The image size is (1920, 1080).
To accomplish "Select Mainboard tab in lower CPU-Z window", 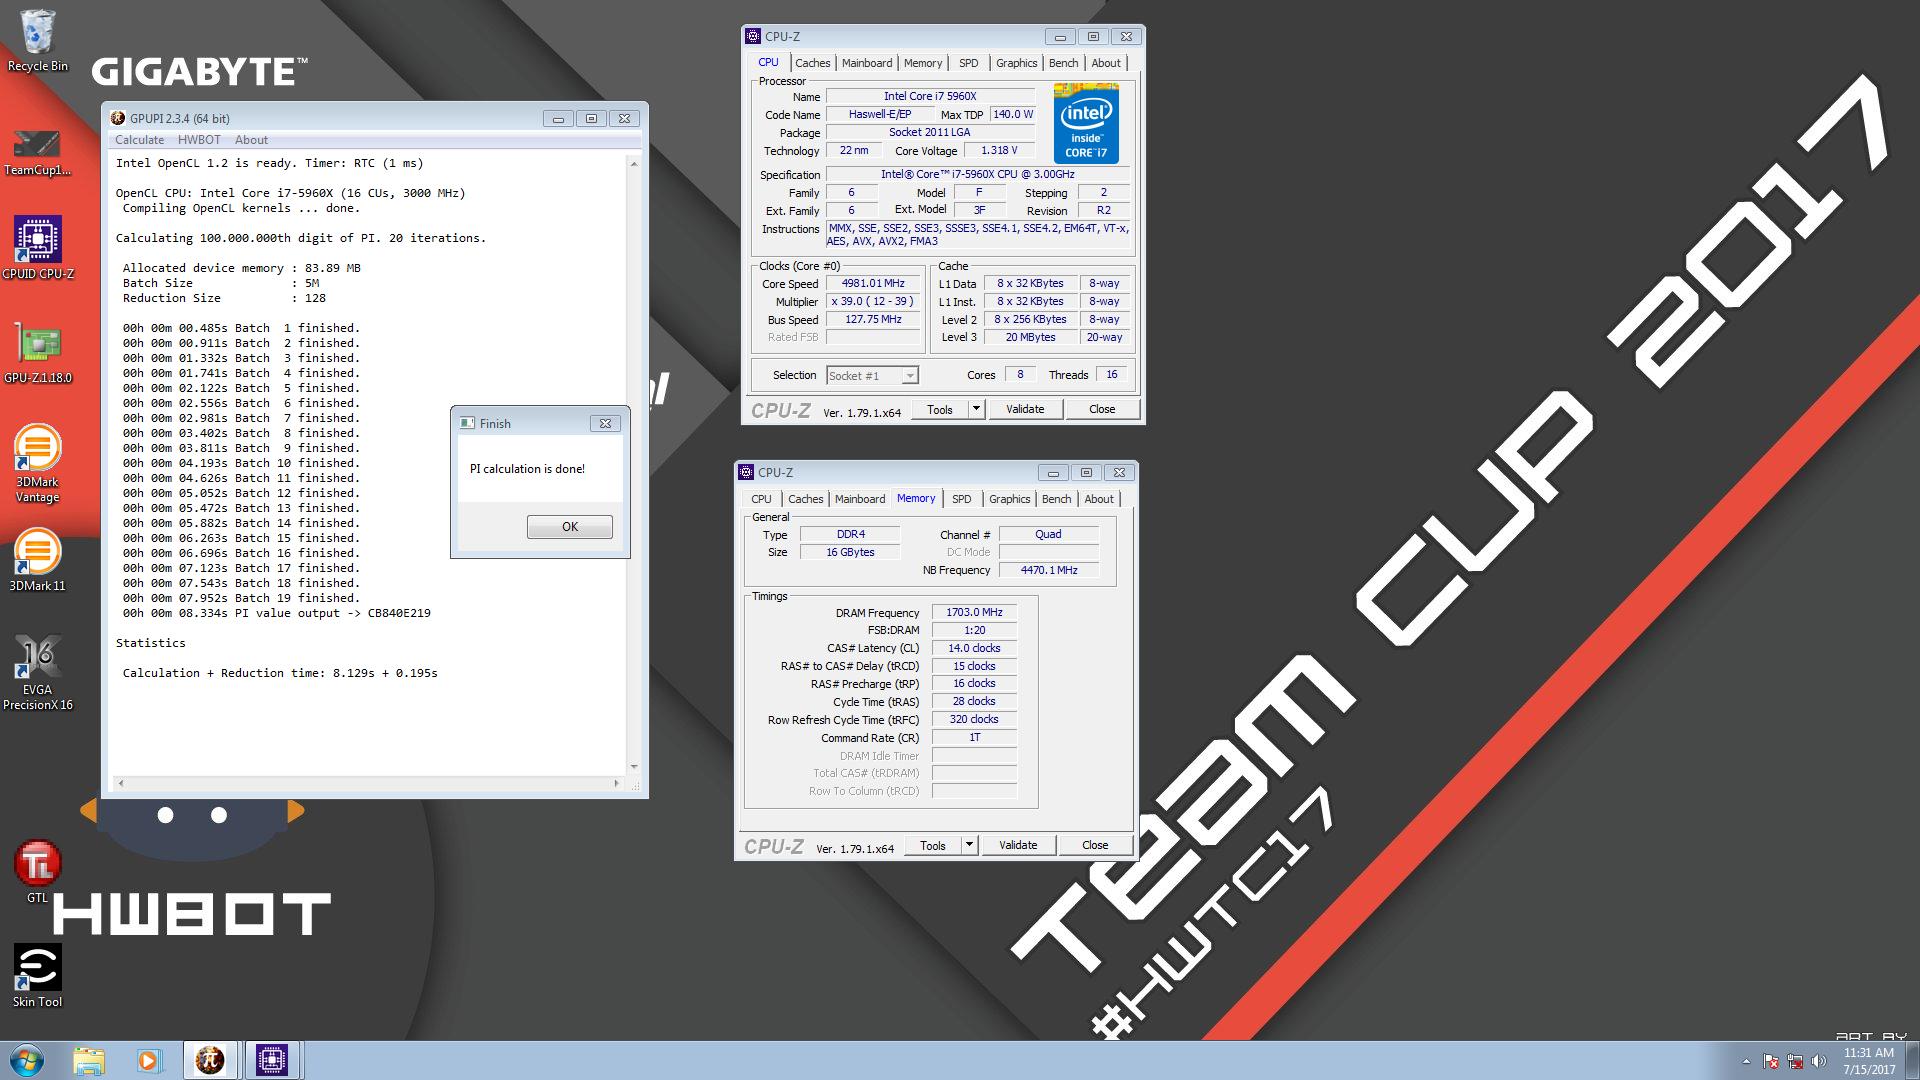I will pos(860,499).
